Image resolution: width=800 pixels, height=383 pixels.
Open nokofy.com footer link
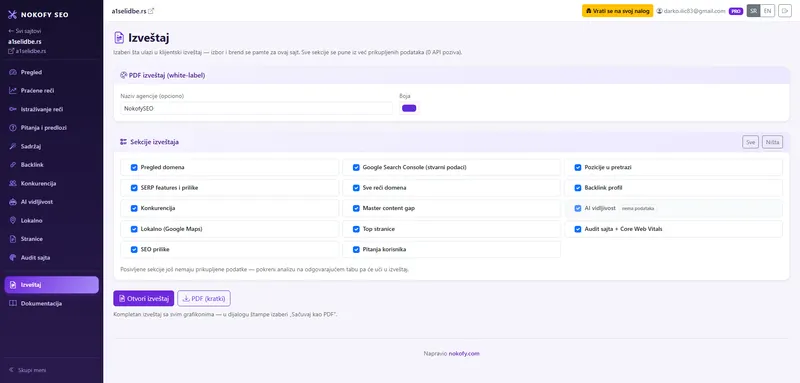(464, 353)
